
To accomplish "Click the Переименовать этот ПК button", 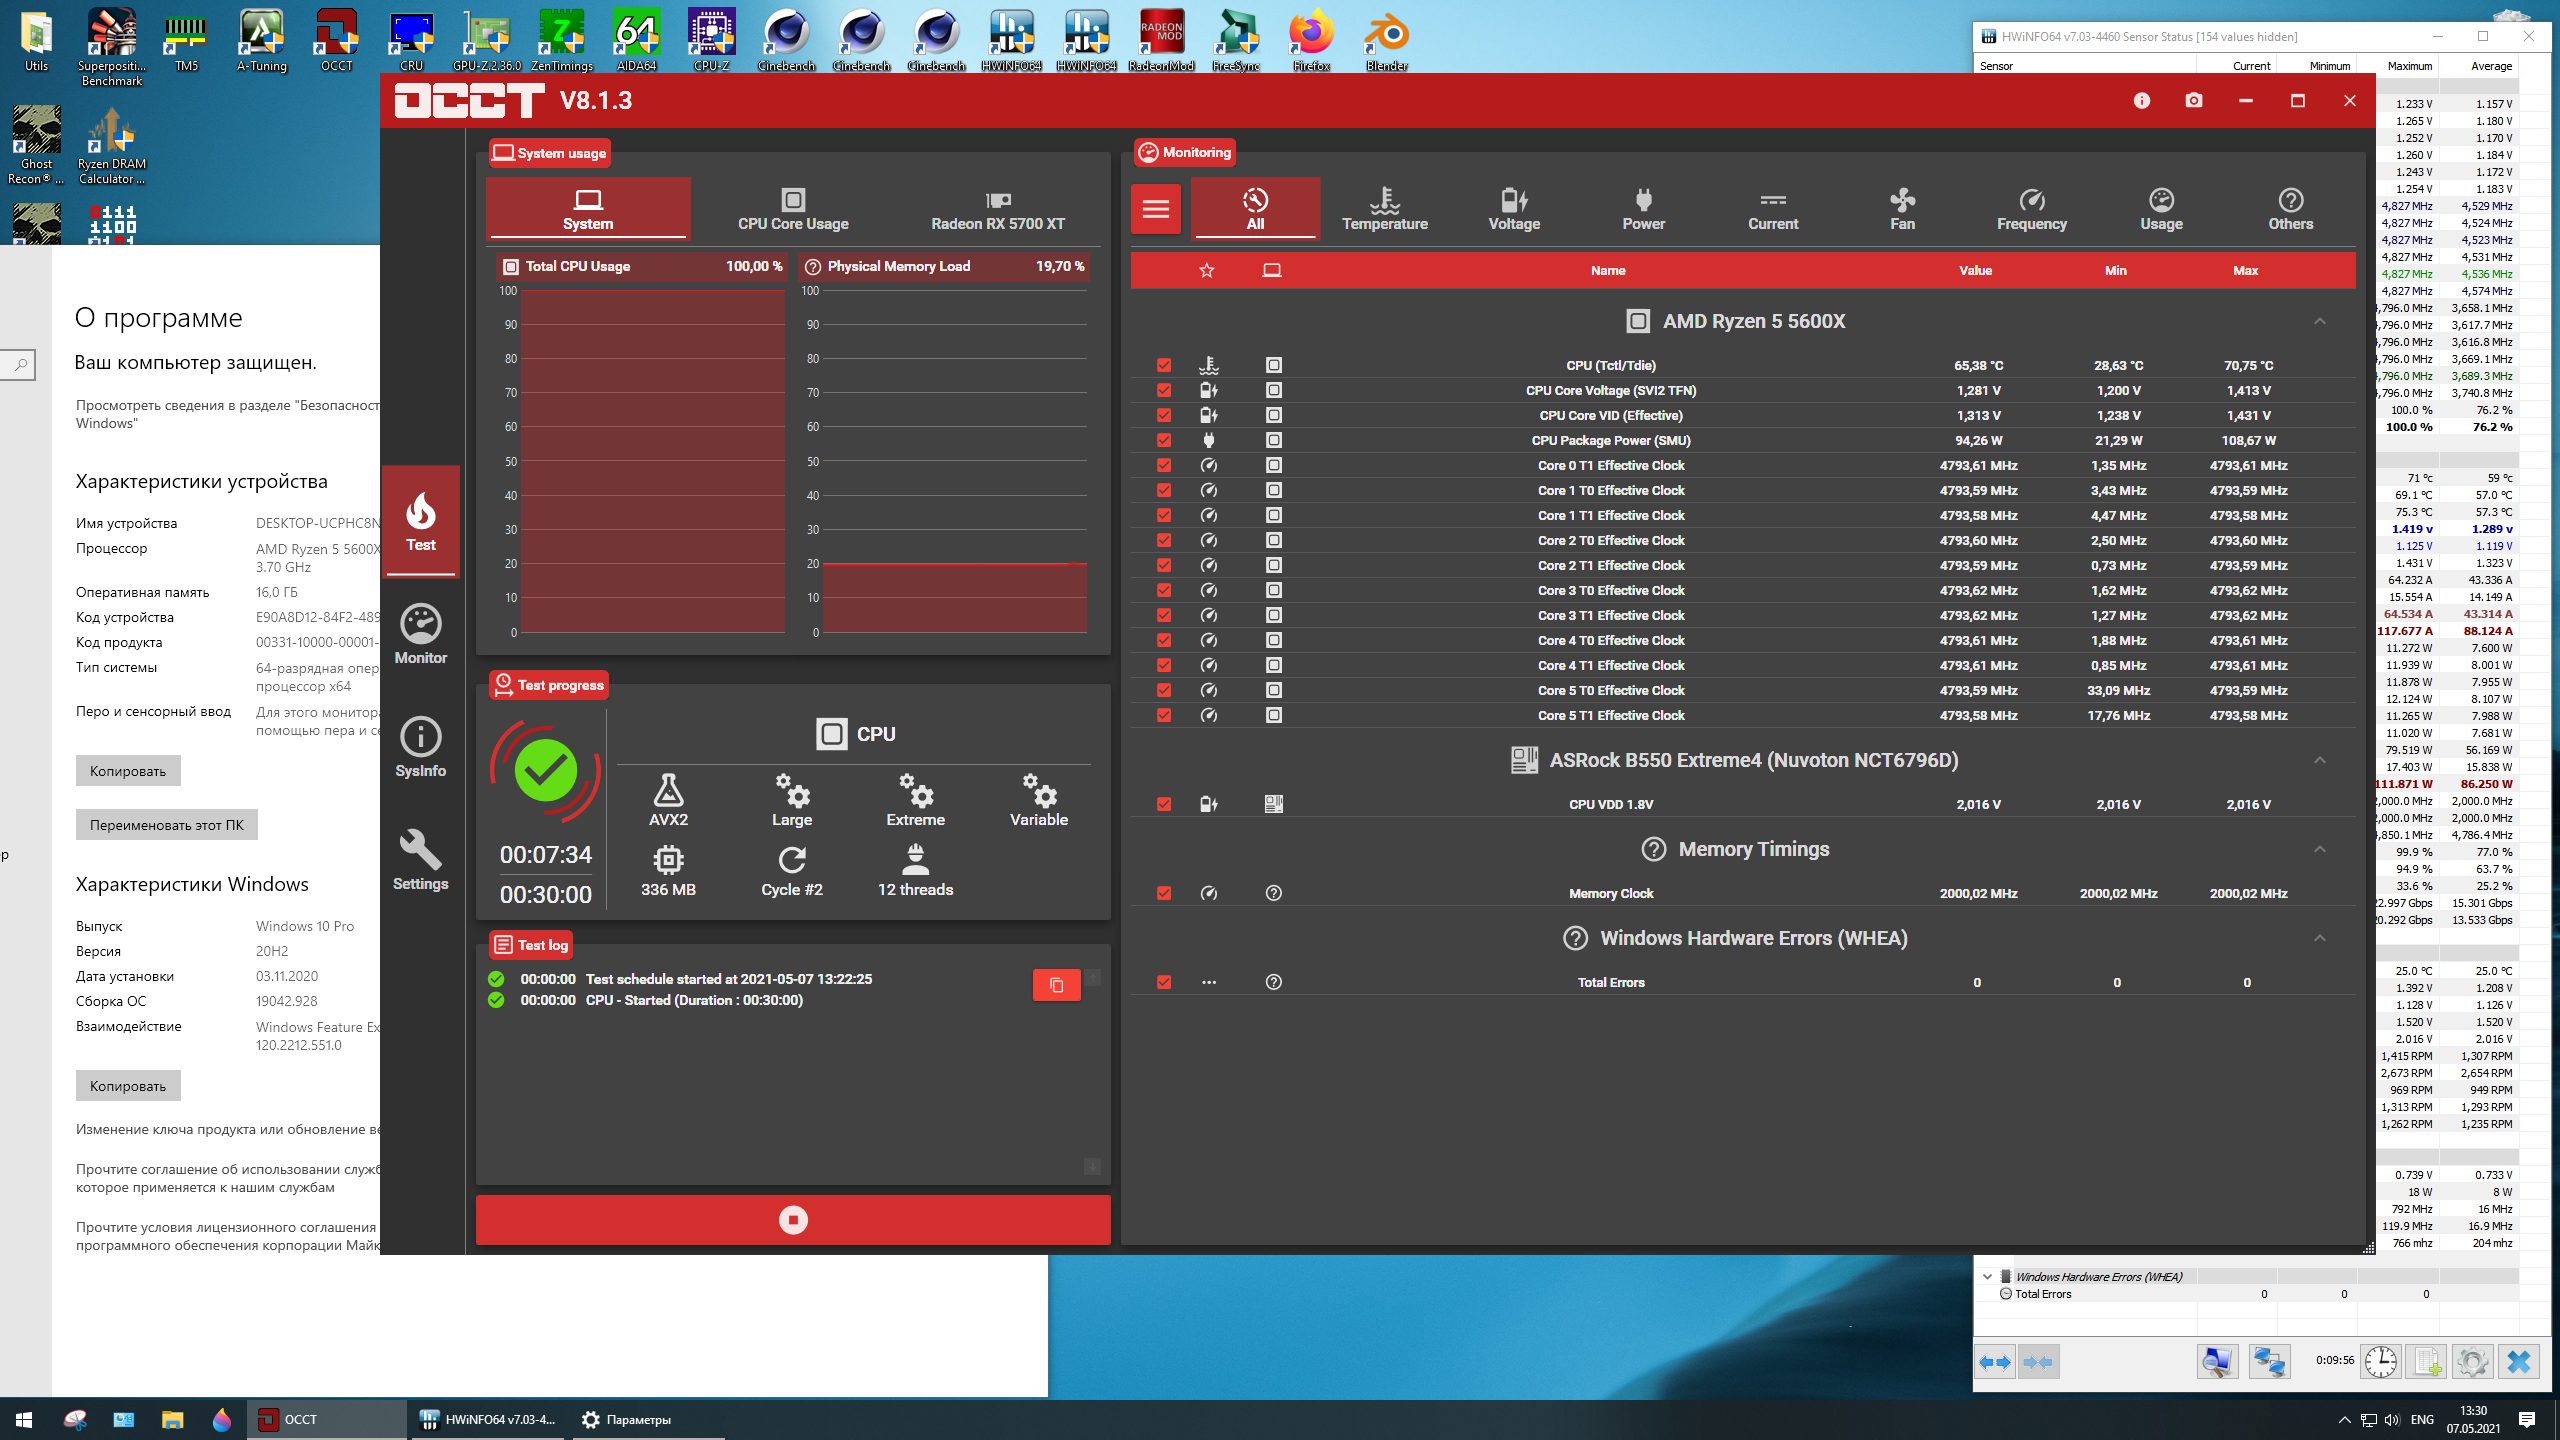I will [x=166, y=825].
